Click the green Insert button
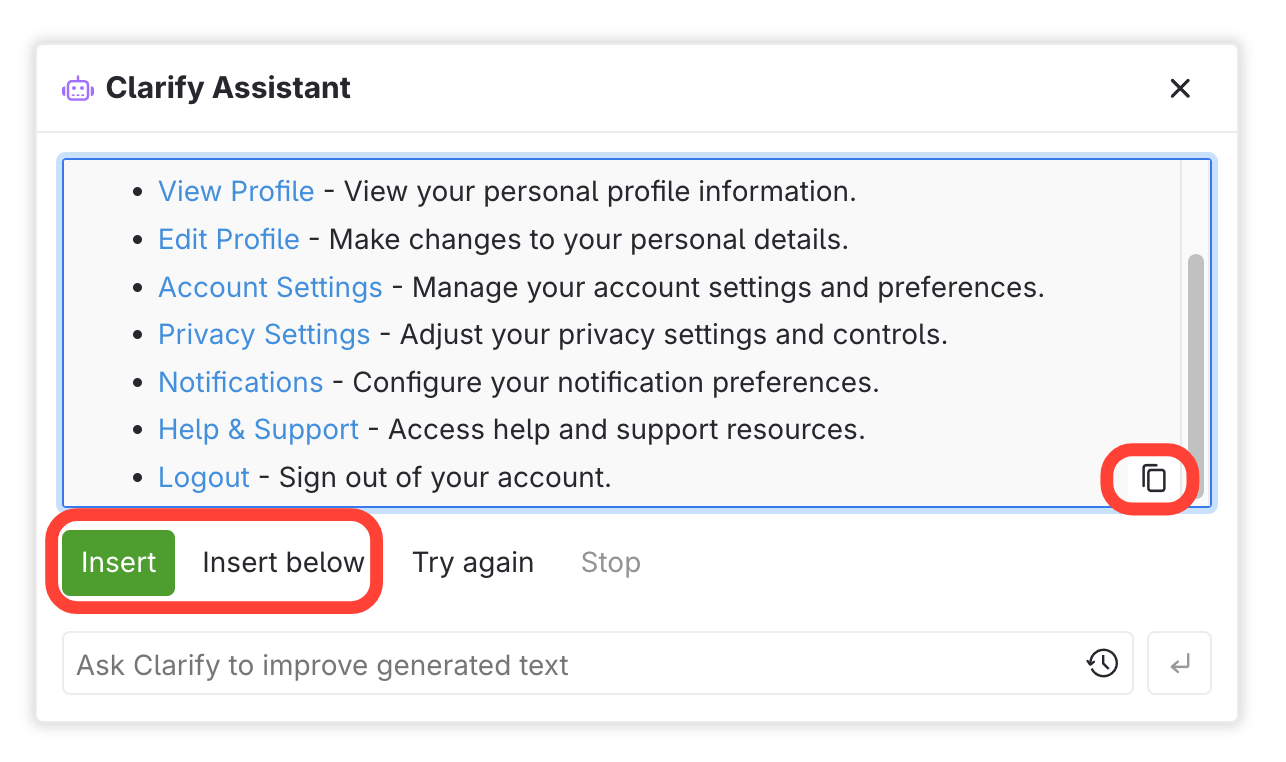 118,563
